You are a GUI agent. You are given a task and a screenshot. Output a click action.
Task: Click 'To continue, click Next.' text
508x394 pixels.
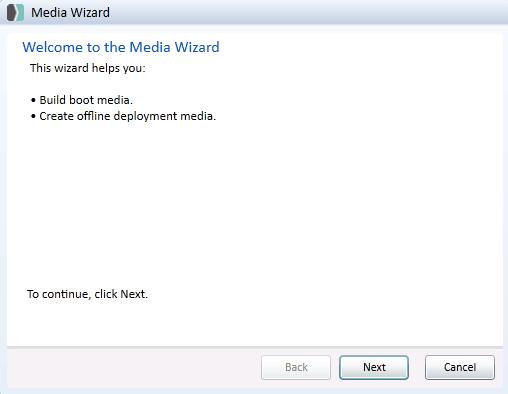pos(87,294)
